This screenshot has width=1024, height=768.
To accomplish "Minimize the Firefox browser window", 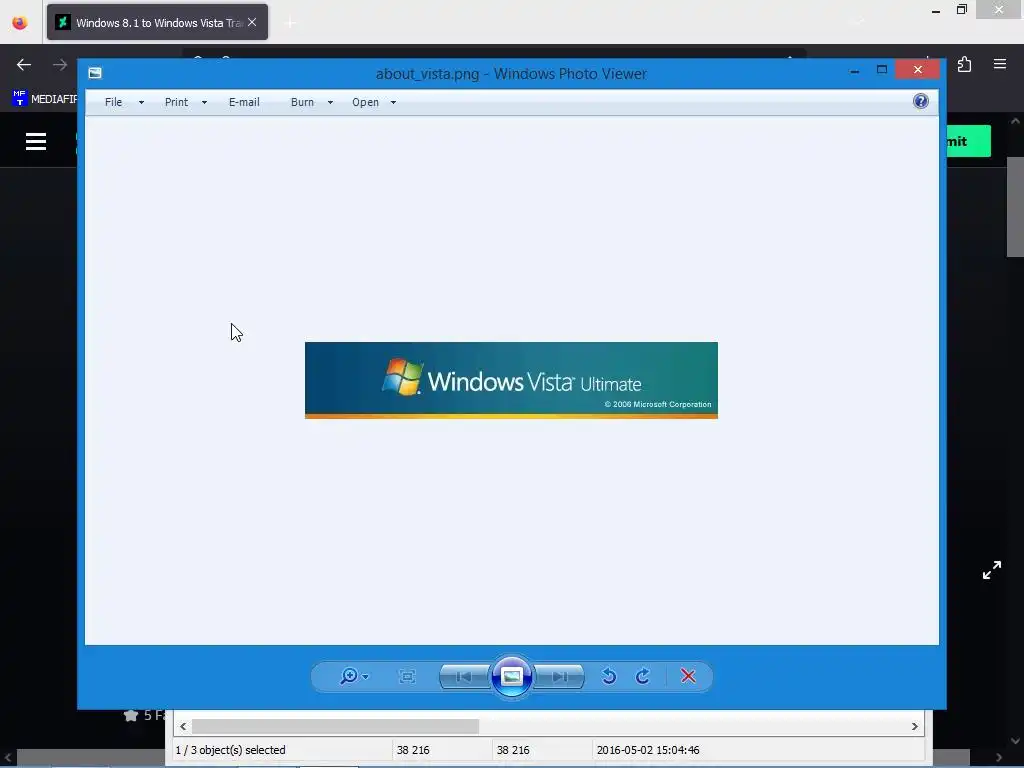I will (x=936, y=10).
